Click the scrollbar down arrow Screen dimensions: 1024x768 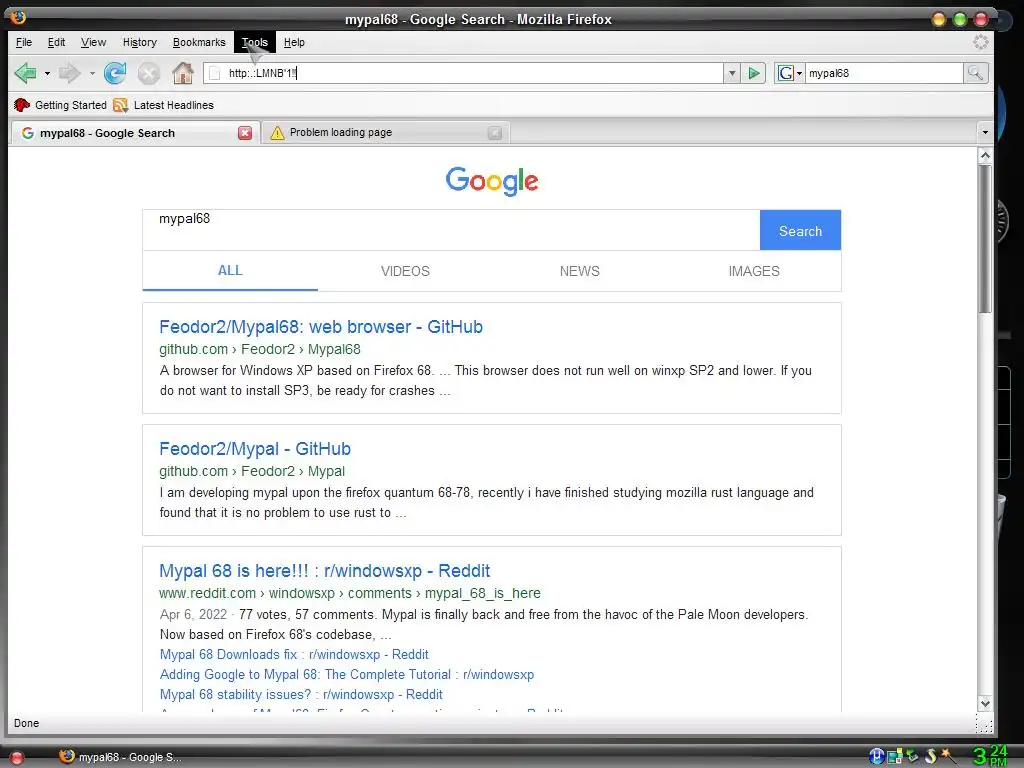pyautogui.click(x=985, y=703)
